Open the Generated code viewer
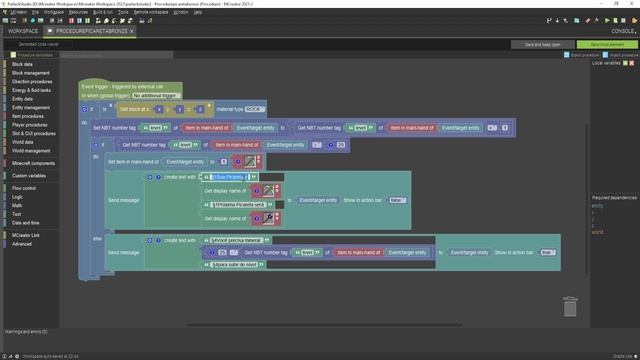 pyautogui.click(x=38, y=44)
